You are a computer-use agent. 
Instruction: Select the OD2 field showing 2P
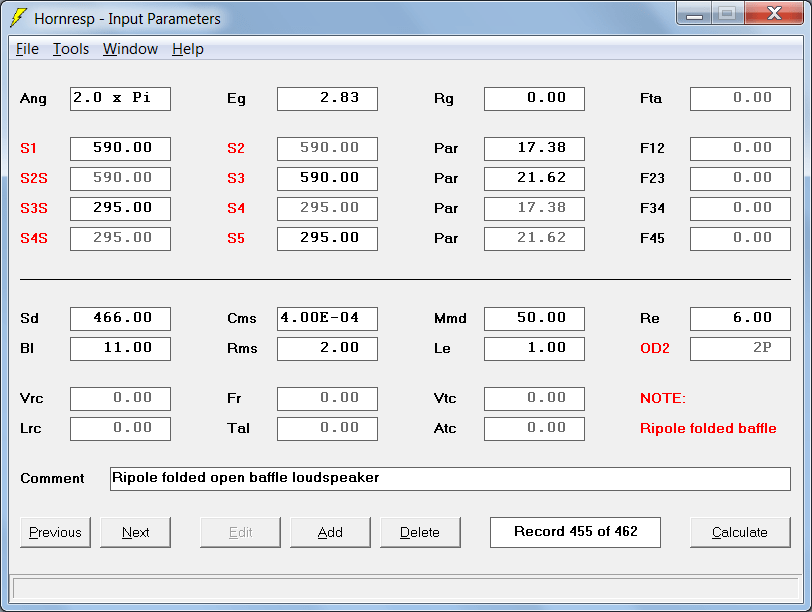tap(741, 349)
